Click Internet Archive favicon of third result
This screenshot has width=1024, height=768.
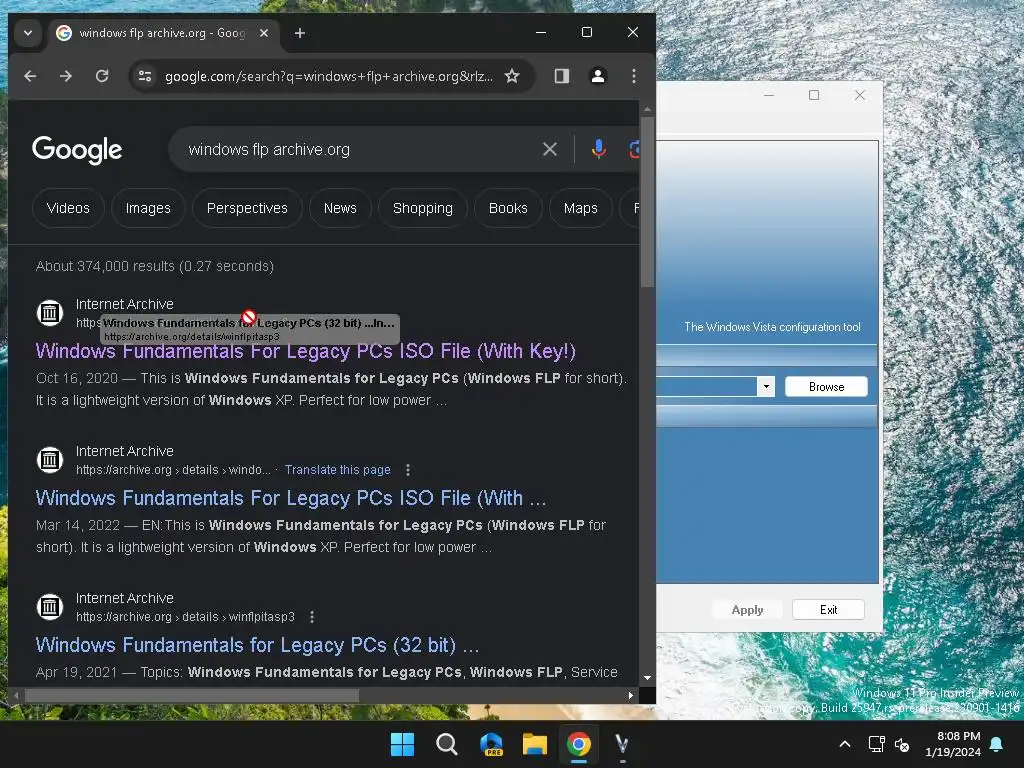pos(50,607)
